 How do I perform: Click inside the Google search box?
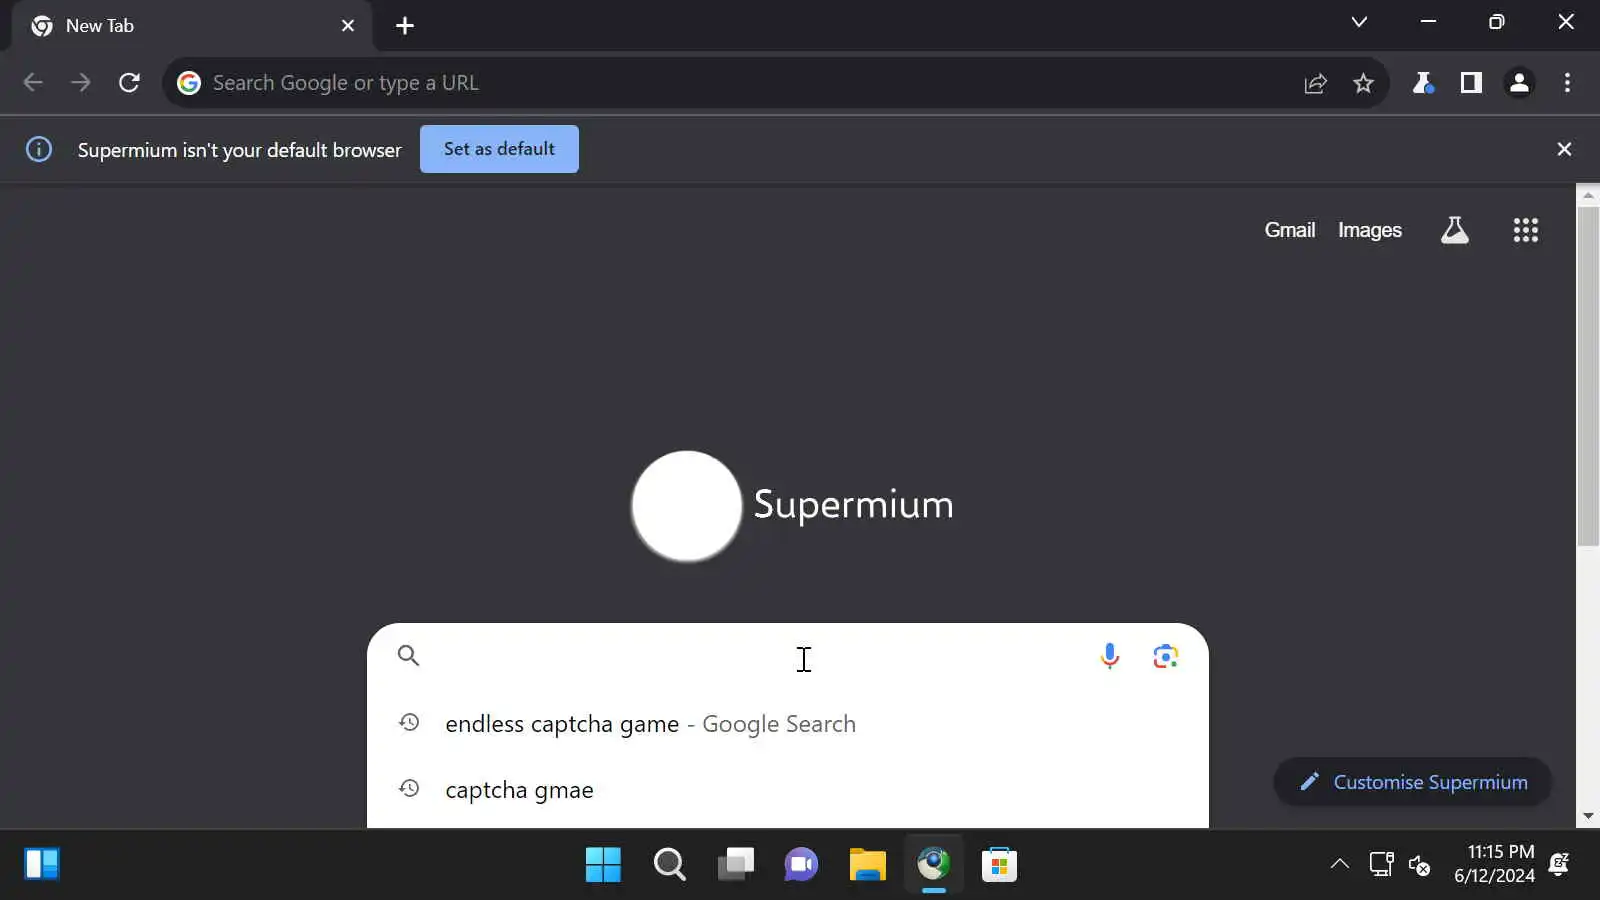(x=788, y=656)
